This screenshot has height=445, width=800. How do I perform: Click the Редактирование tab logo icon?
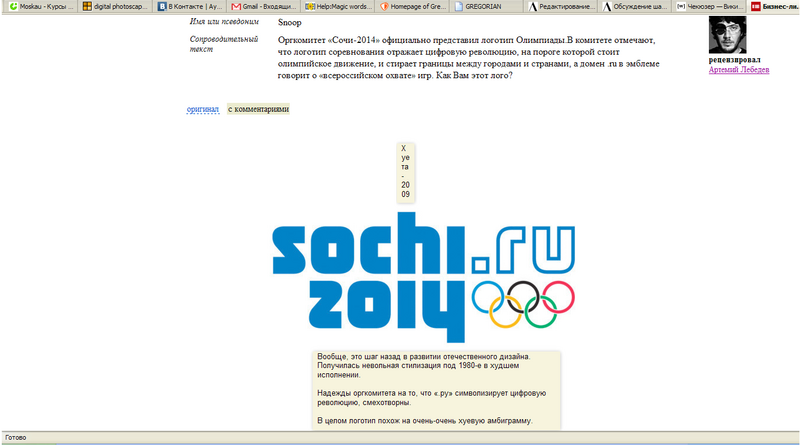click(533, 7)
